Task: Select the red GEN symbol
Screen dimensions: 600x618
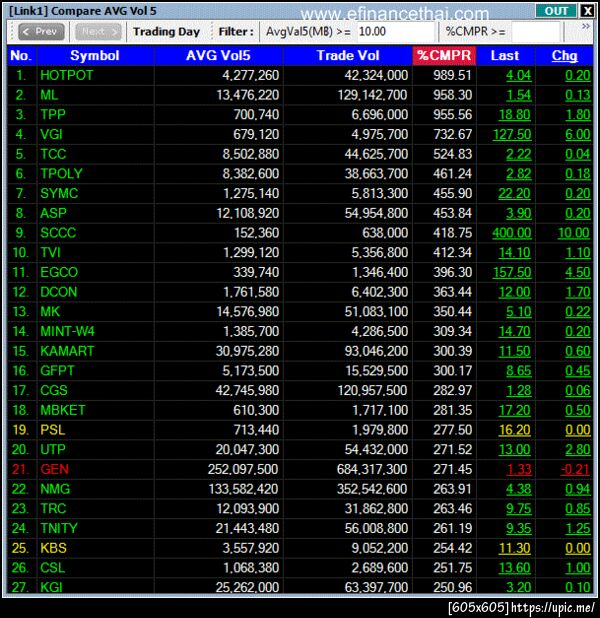Action: pyautogui.click(x=54, y=469)
